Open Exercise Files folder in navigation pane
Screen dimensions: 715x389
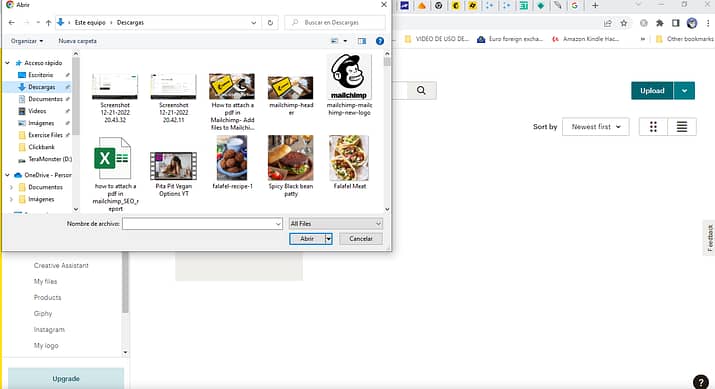coord(45,135)
